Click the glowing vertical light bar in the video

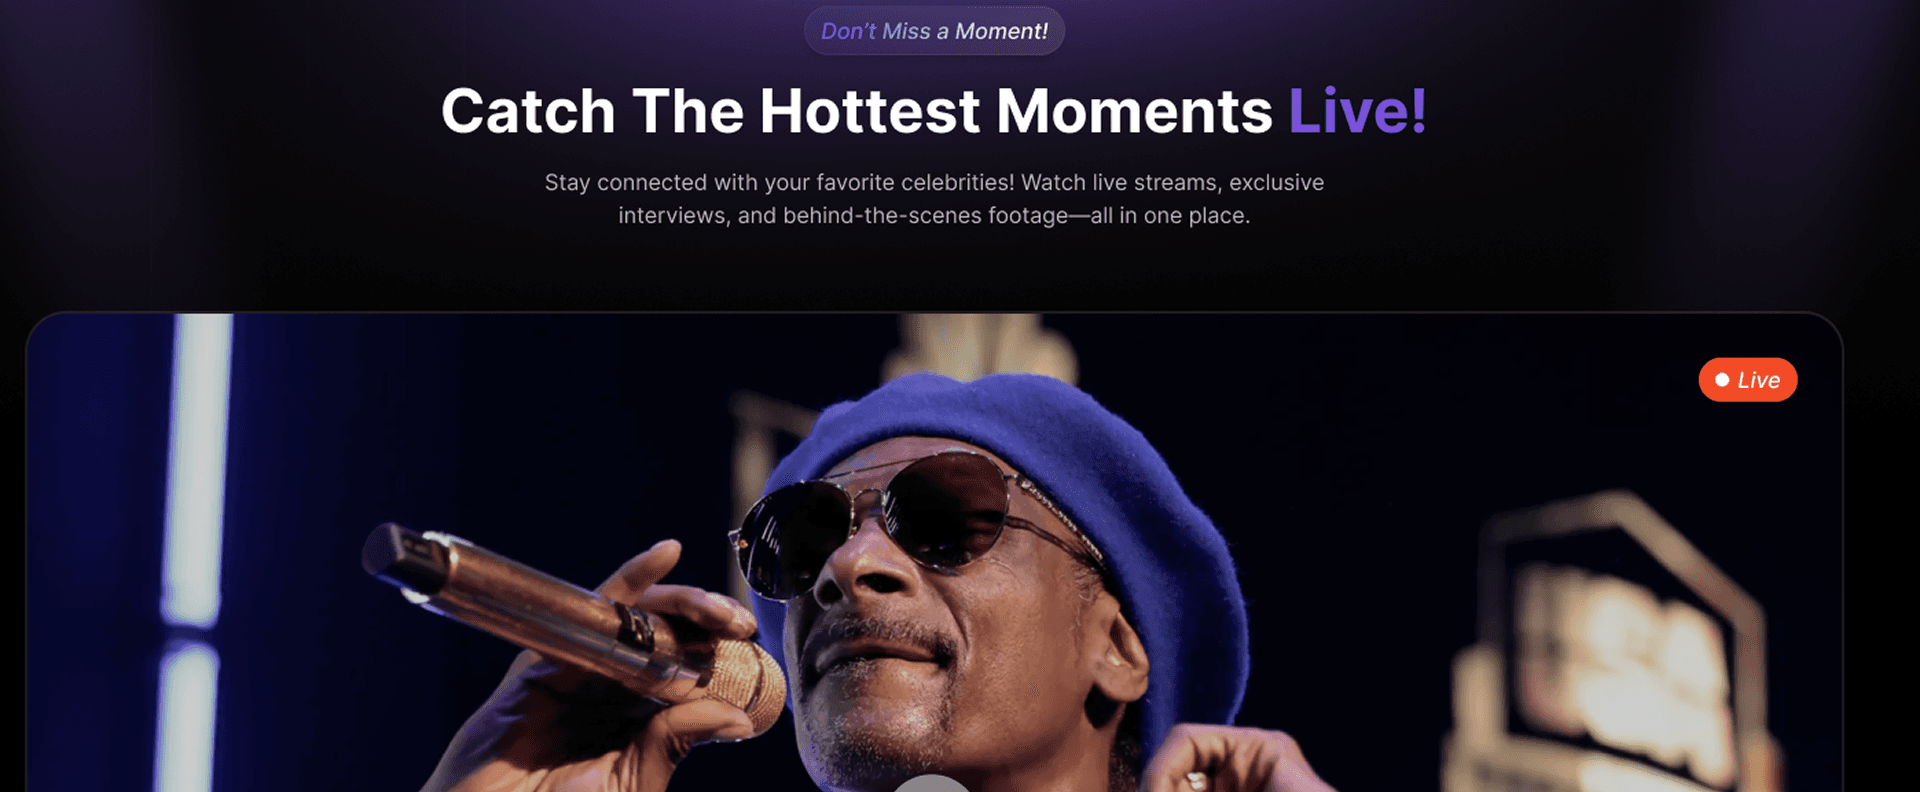pyautogui.click(x=195, y=552)
